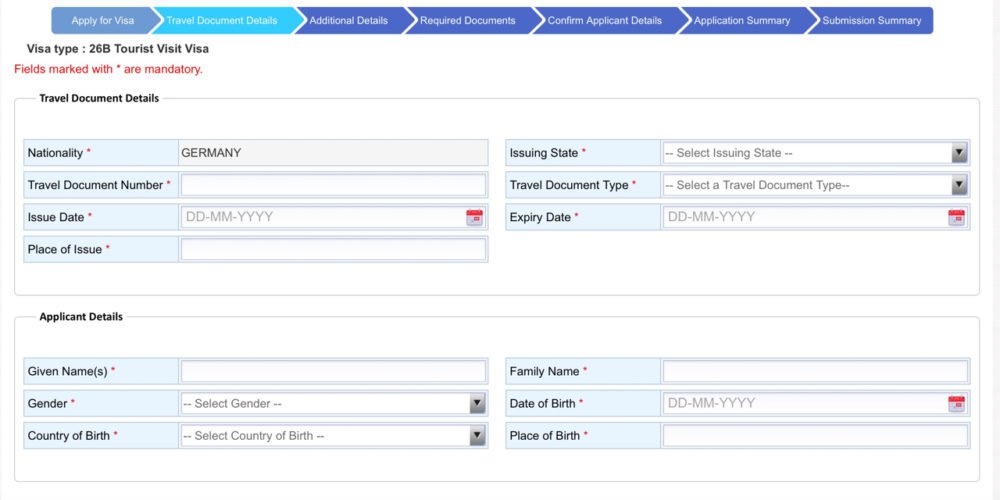Image resolution: width=1000 pixels, height=500 pixels.
Task: Open the Confirm Applicant Details step
Action: (605, 20)
